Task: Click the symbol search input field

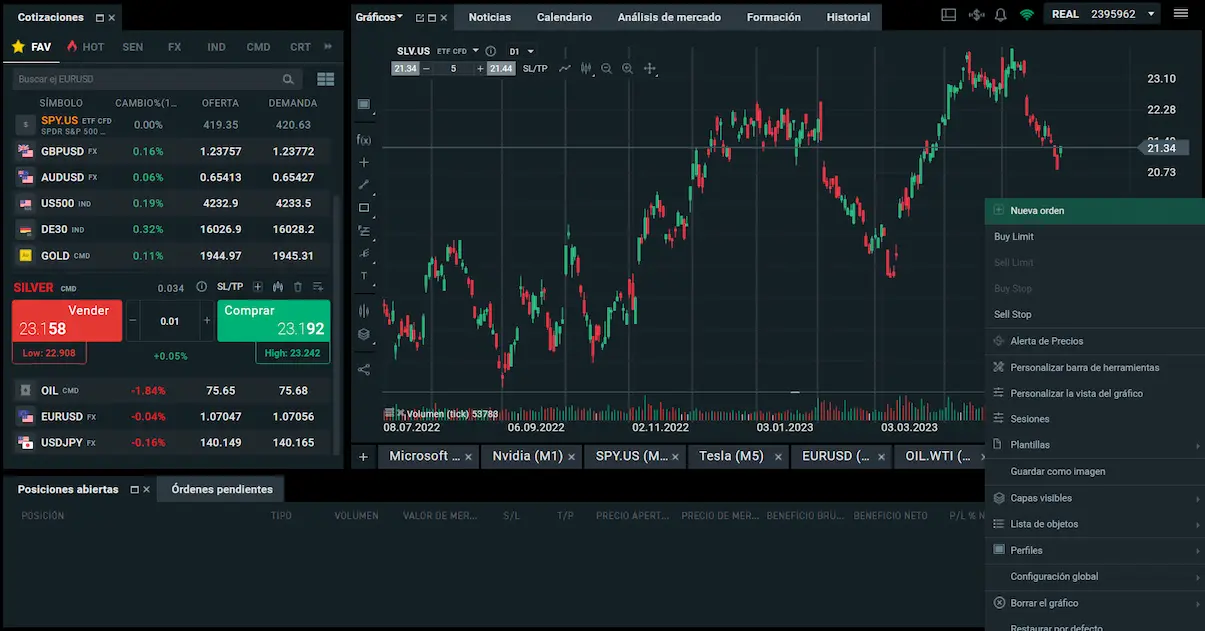Action: (x=148, y=79)
